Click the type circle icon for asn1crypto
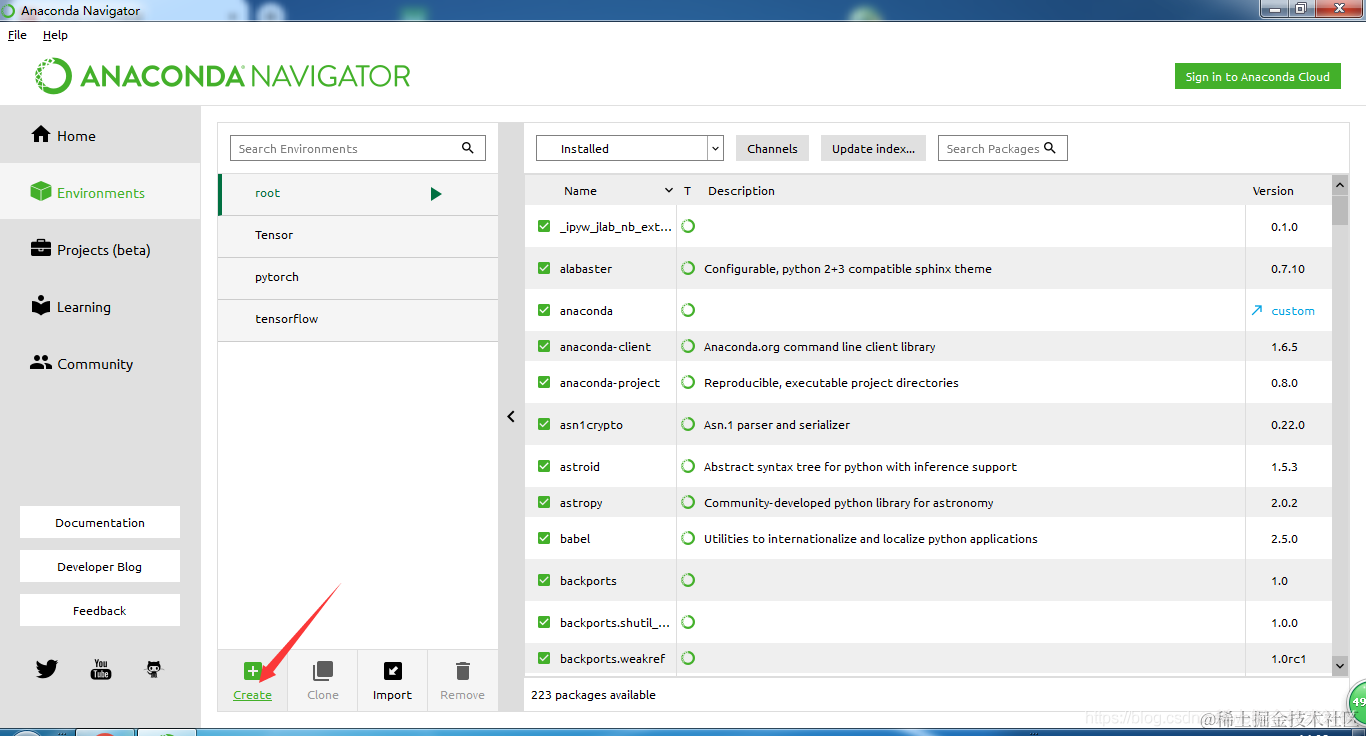The width and height of the screenshot is (1366, 736). [688, 424]
